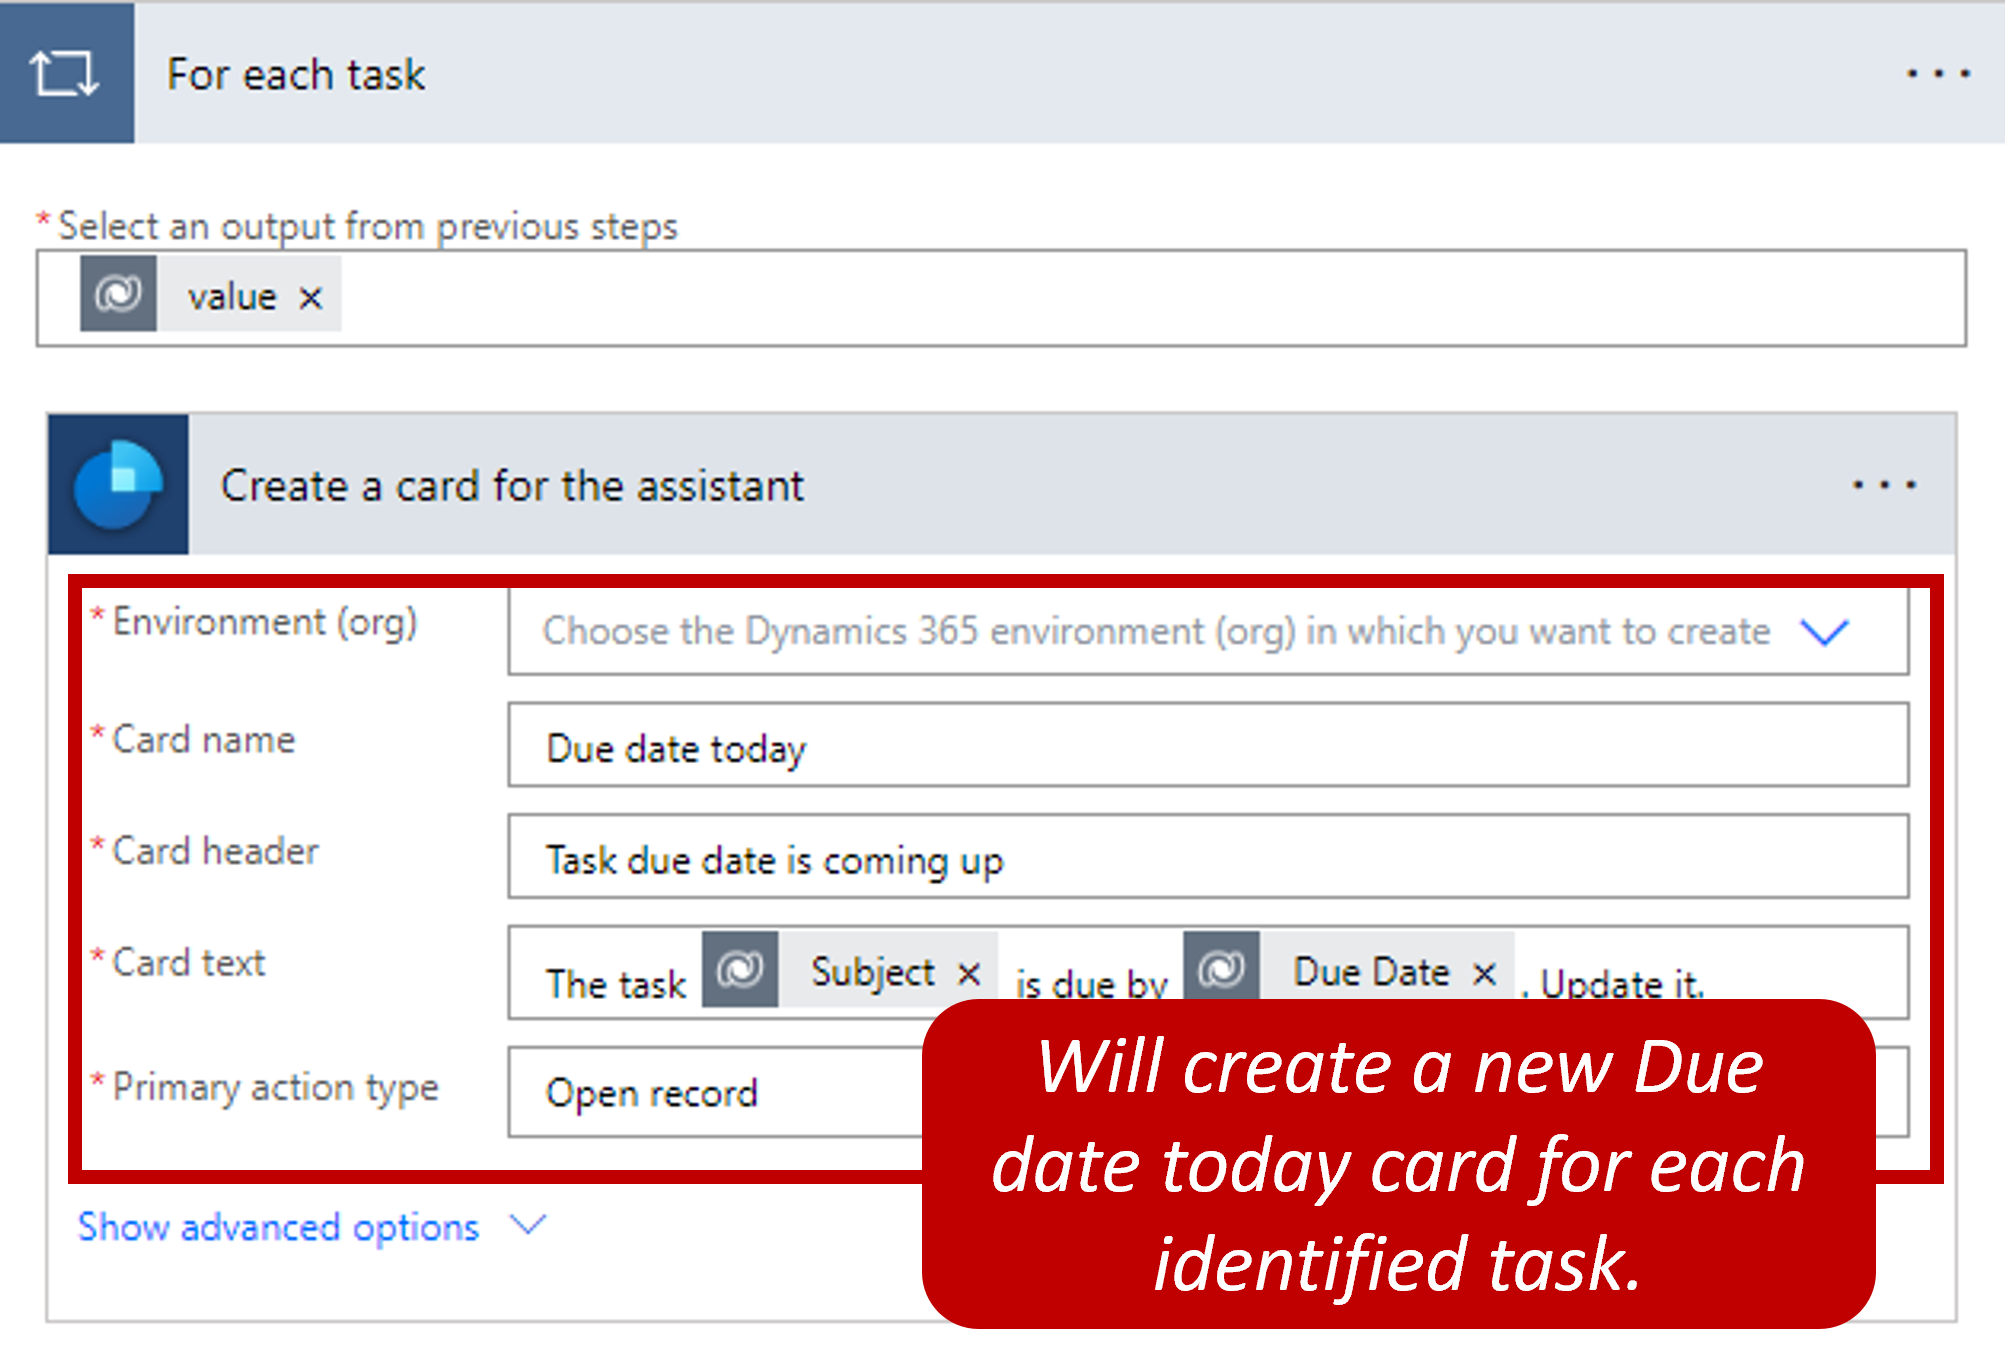The height and width of the screenshot is (1362, 2005).
Task: Click the Card header input field
Action: click(1208, 856)
